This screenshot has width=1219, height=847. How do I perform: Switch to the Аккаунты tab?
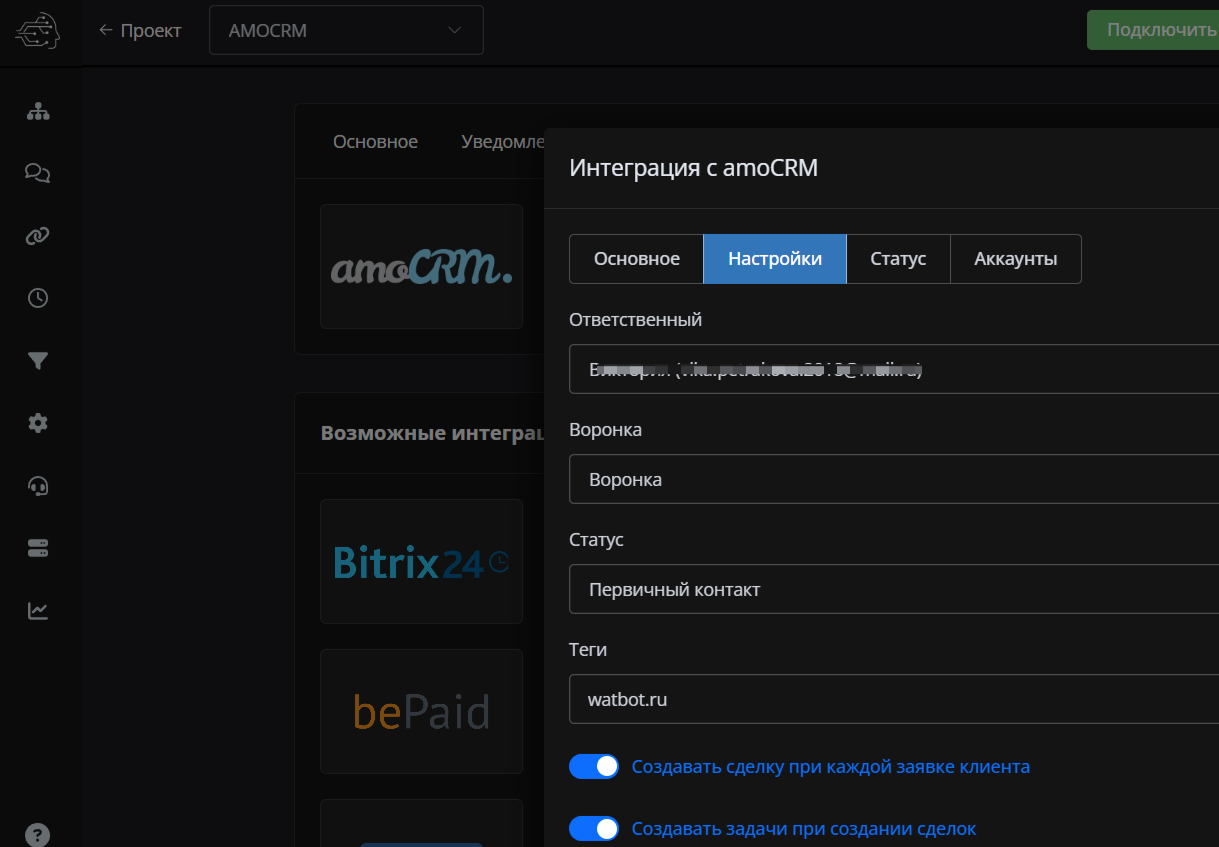click(x=1015, y=259)
